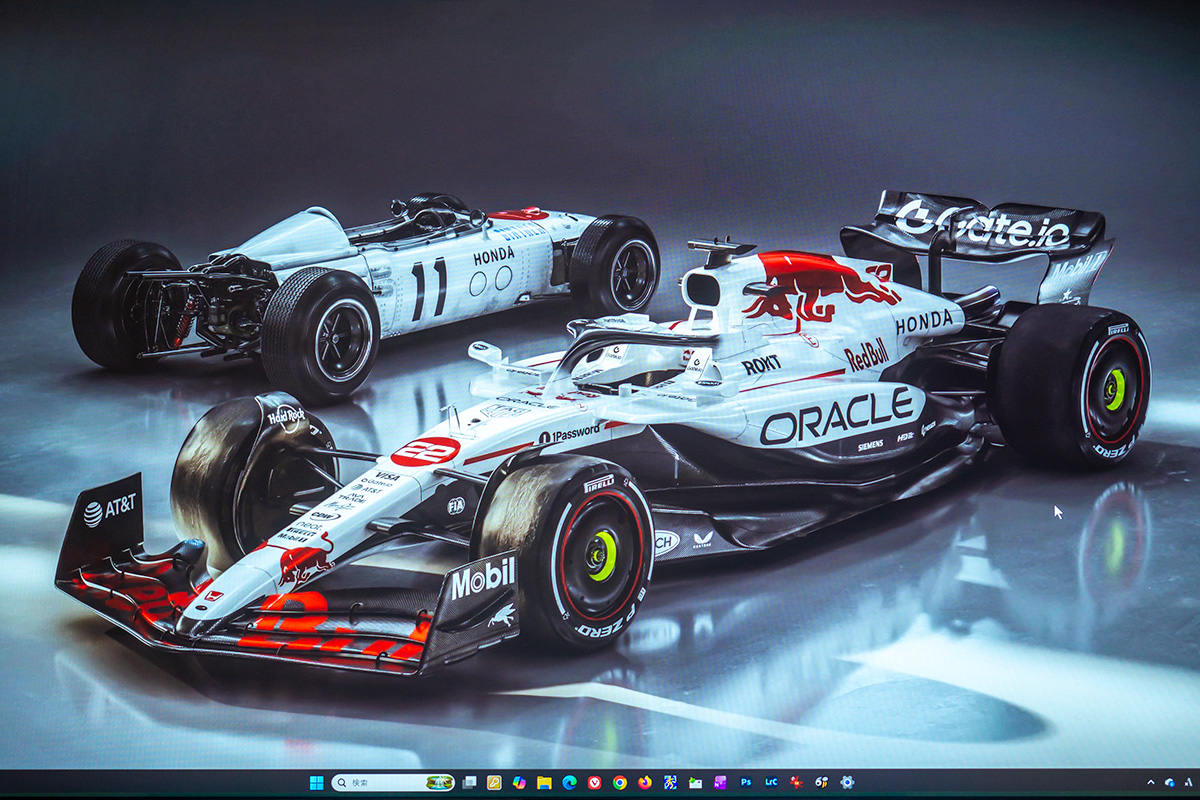Open the purple notes app icon

[720, 782]
